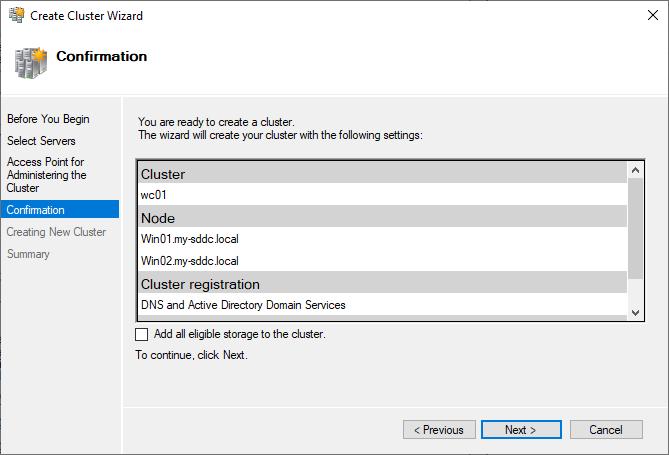The width and height of the screenshot is (669, 455).
Task: Select cluster name wc01 in list
Action: coord(154,196)
